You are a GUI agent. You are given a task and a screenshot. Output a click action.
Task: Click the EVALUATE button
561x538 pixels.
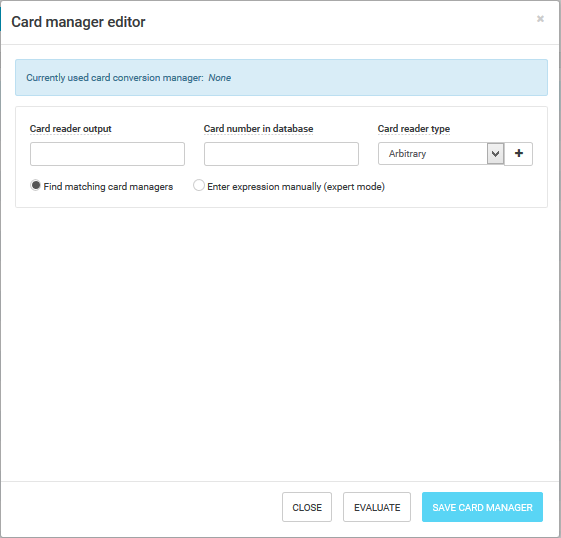pyautogui.click(x=377, y=507)
